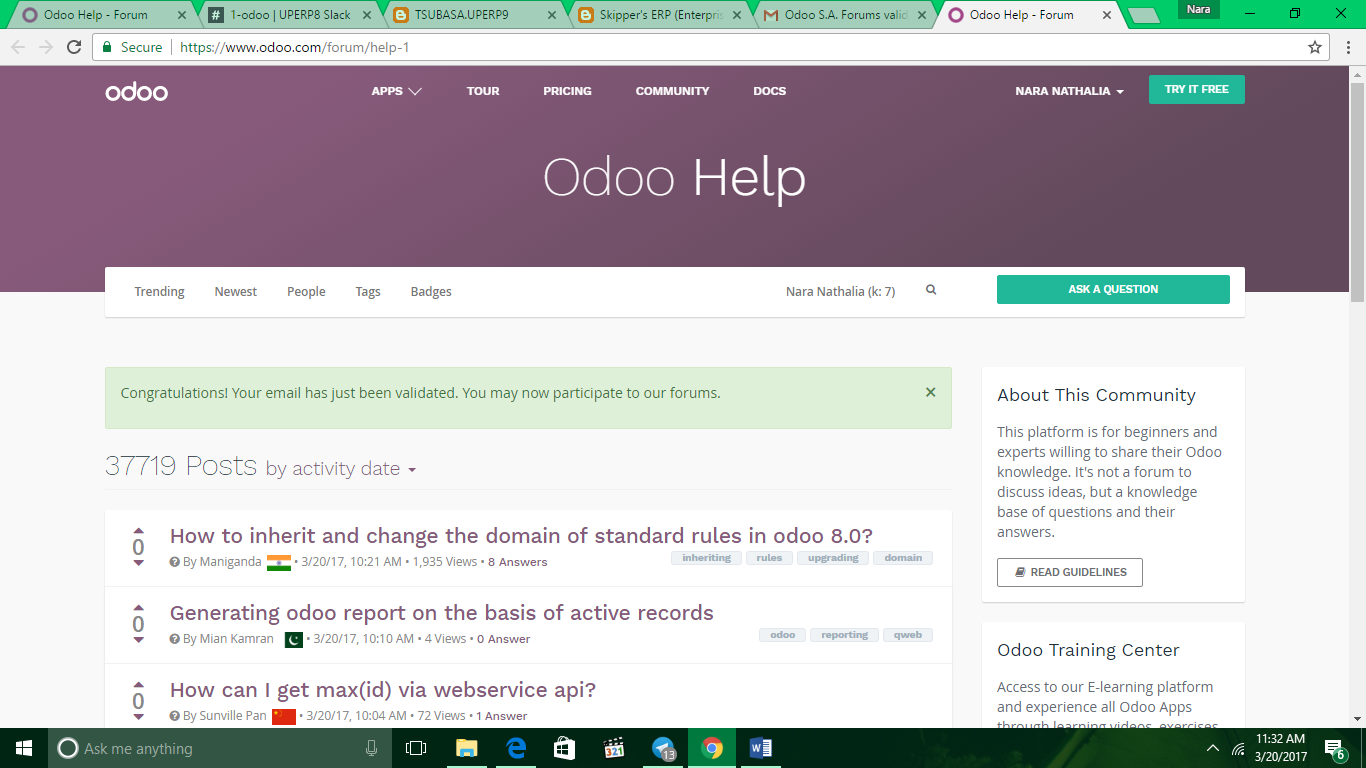
Task: Open the PRICING menu item
Action: pos(567,91)
